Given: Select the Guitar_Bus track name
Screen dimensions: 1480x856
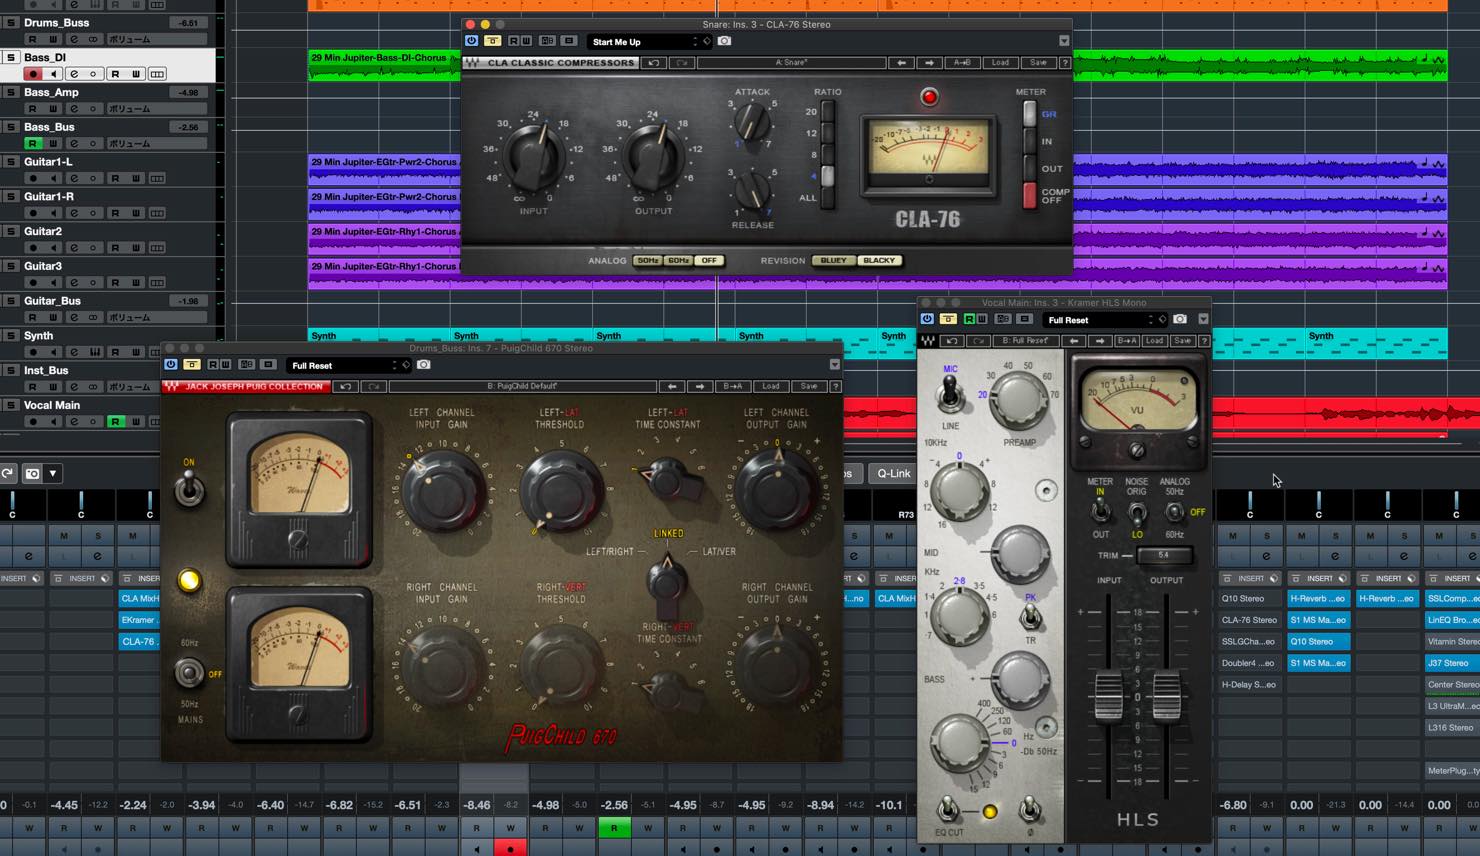Looking at the screenshot, I should (52, 301).
